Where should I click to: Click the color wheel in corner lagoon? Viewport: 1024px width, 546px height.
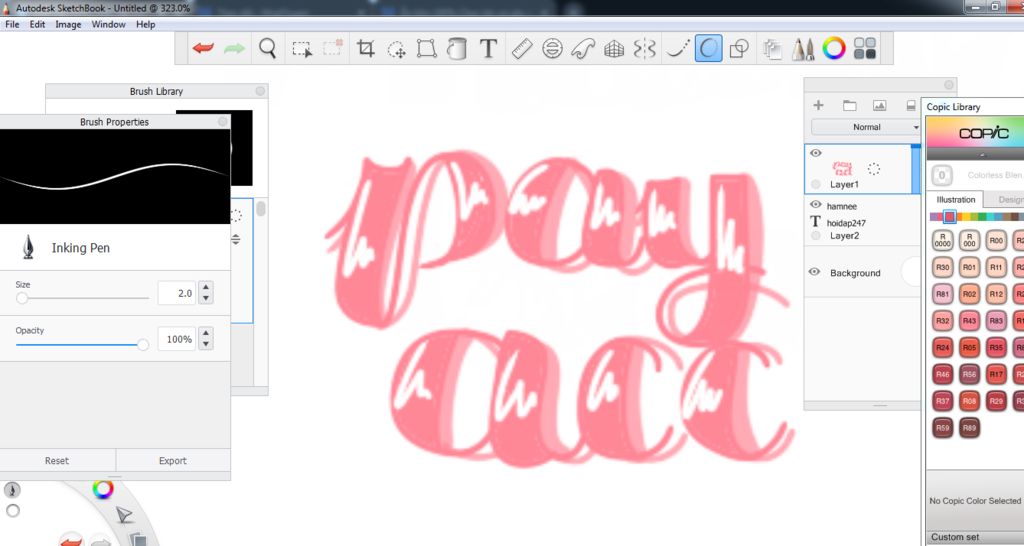[x=103, y=489]
